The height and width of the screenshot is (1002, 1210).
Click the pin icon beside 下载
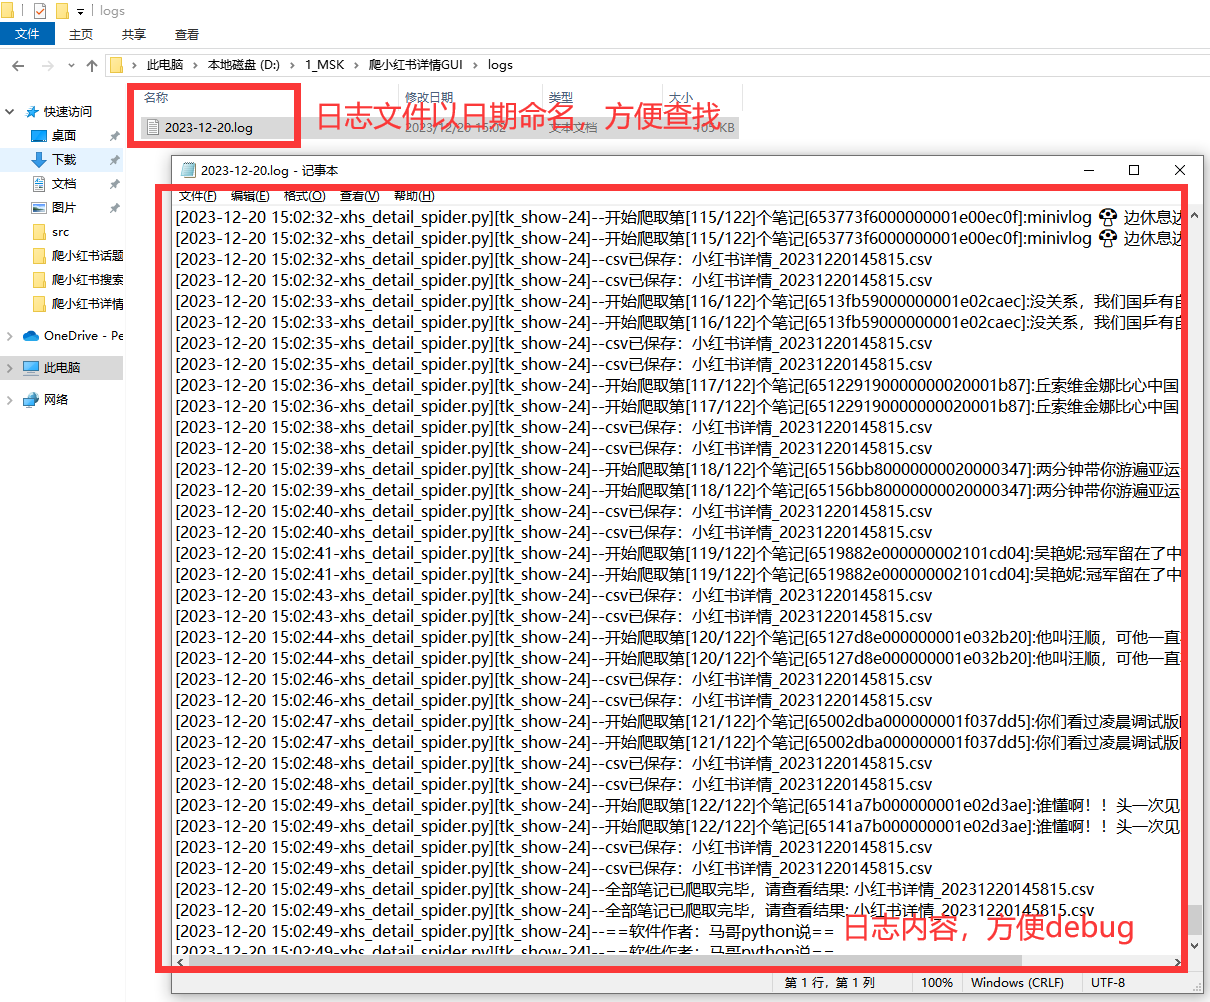tap(115, 160)
